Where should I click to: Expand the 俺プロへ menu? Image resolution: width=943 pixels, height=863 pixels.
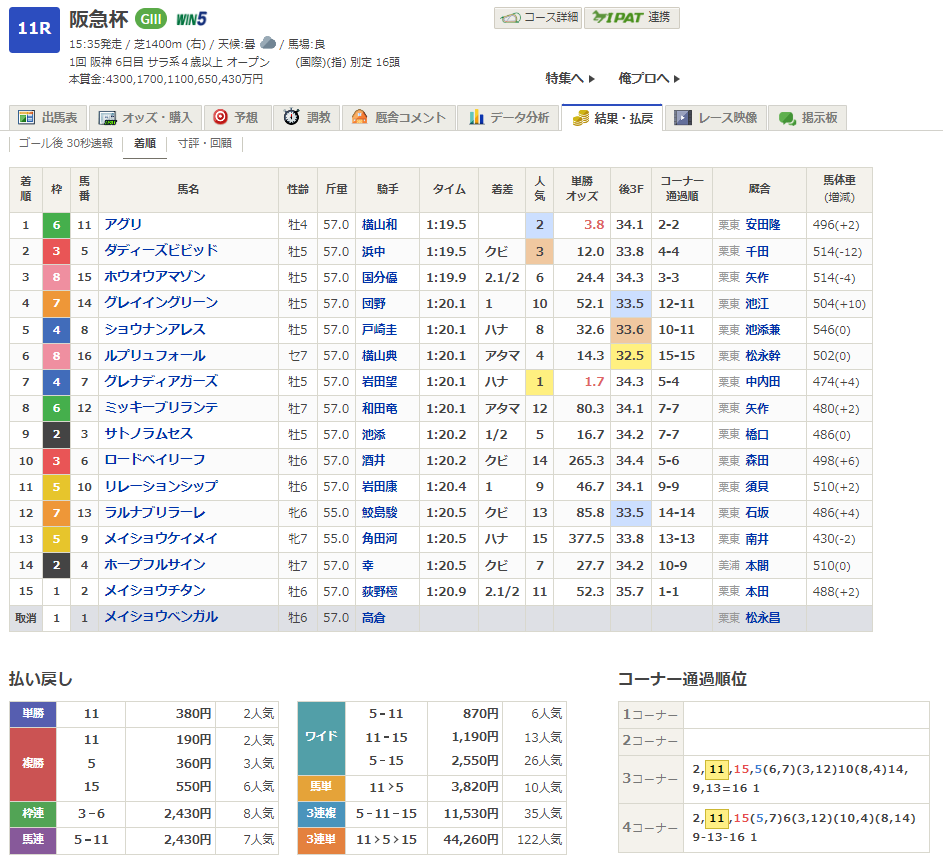coord(649,78)
